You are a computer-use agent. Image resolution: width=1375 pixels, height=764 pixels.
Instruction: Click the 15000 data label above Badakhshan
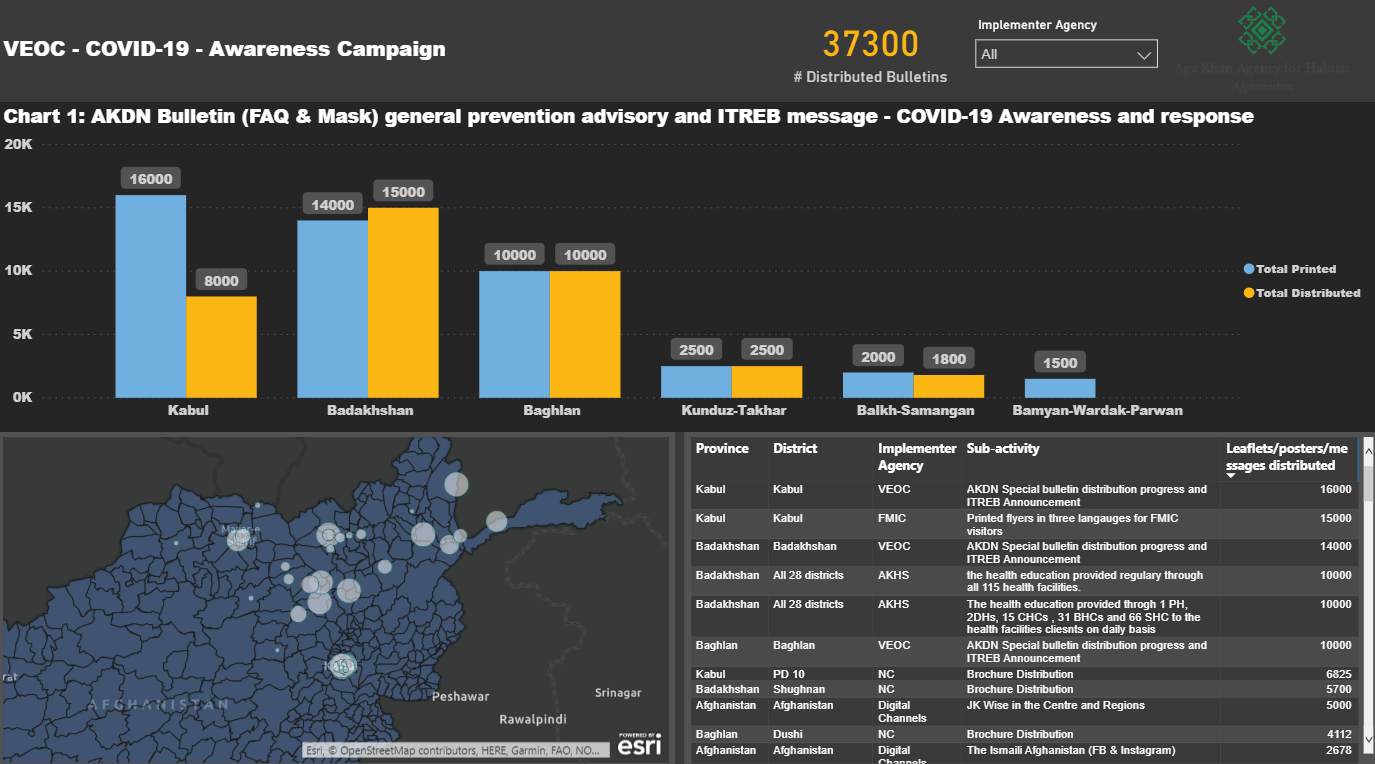coord(403,192)
